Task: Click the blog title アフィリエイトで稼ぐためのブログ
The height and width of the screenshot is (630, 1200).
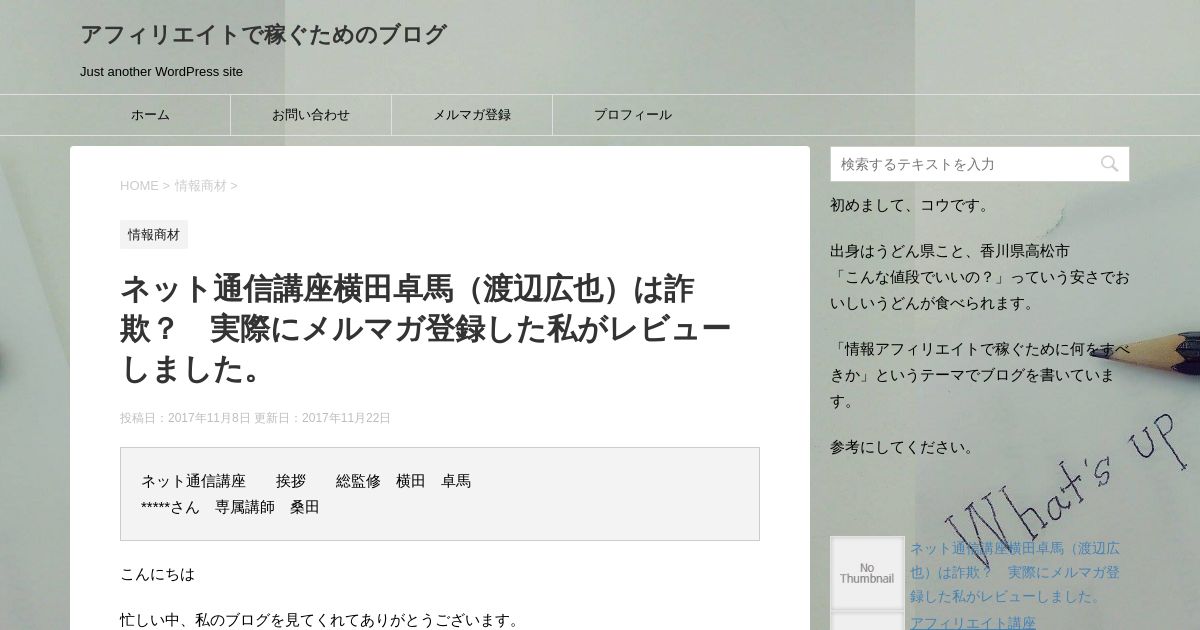Action: coord(263,35)
